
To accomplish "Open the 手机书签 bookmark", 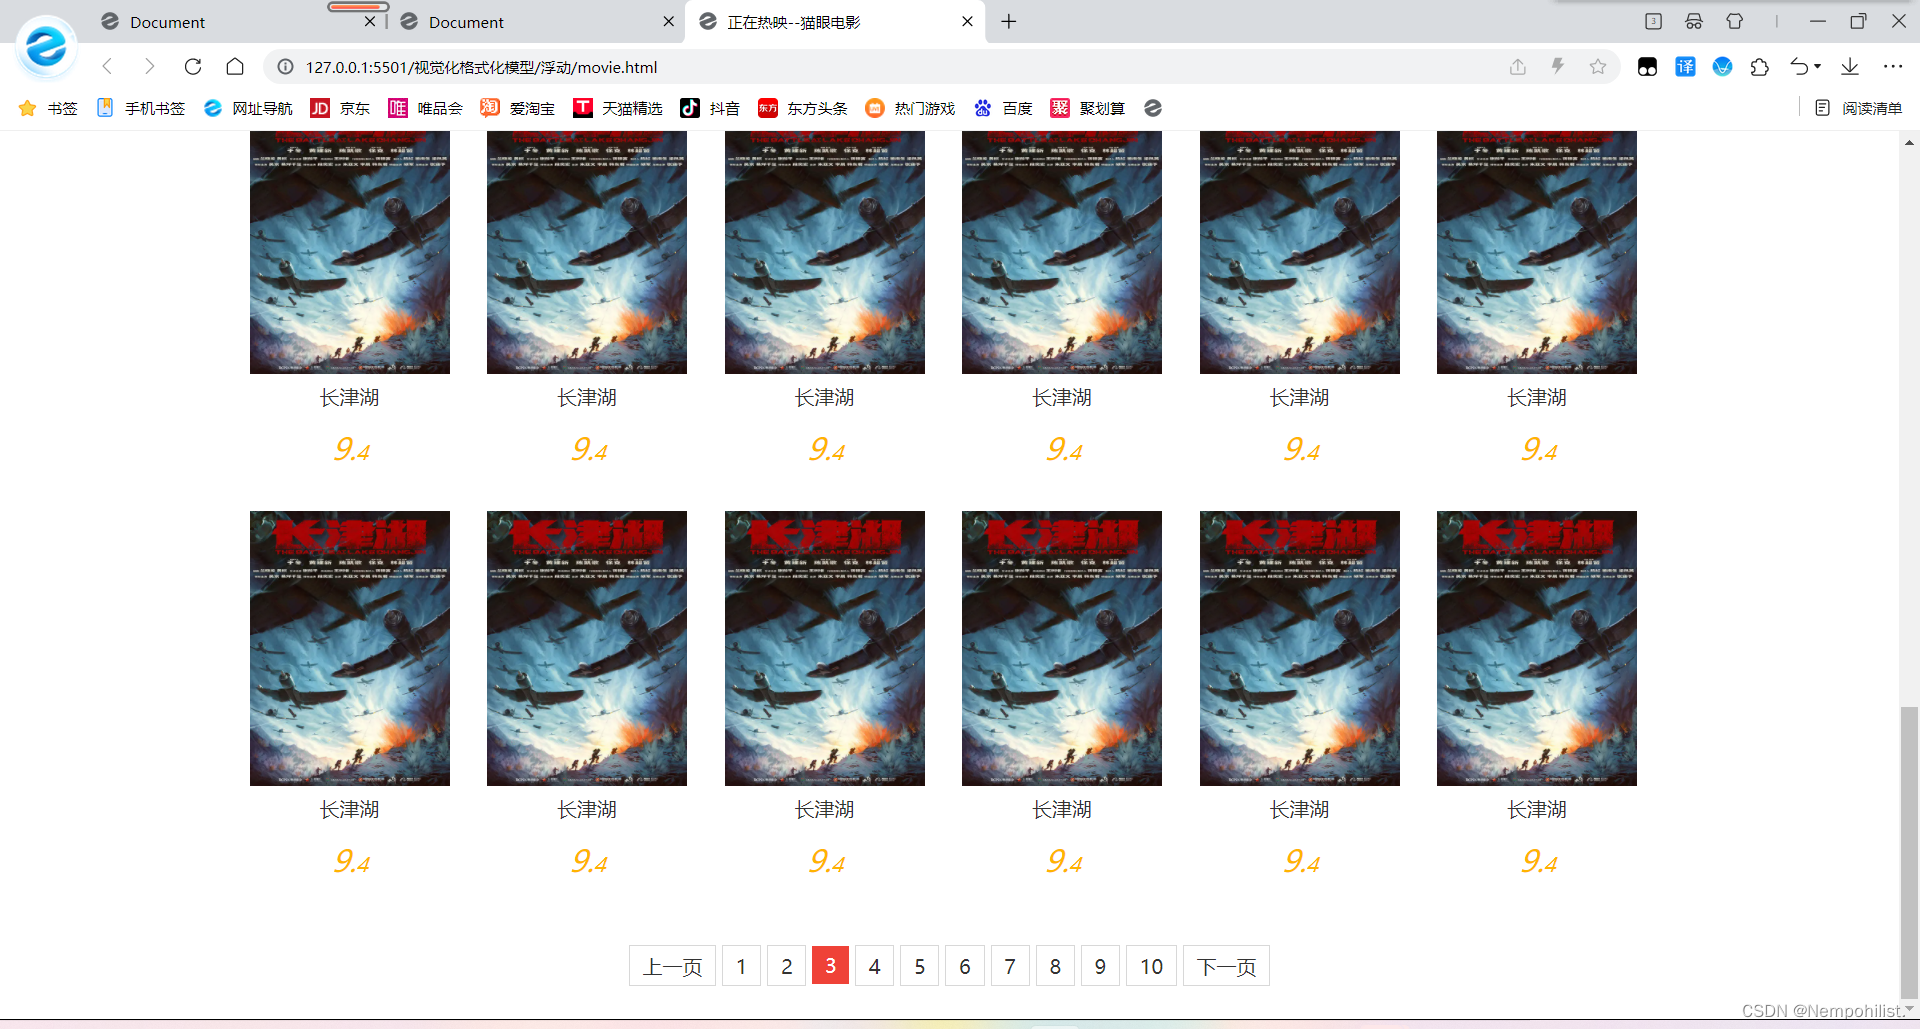I will coord(141,108).
